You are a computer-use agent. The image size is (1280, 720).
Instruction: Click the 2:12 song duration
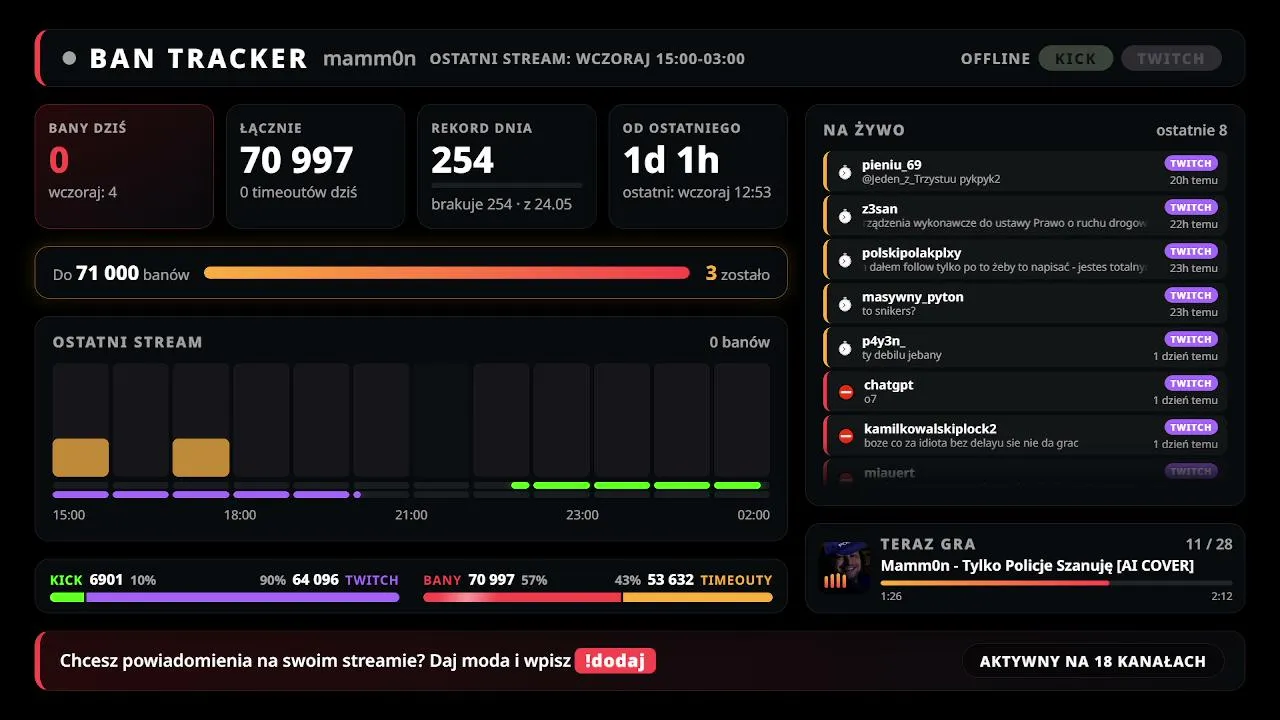(1221, 596)
